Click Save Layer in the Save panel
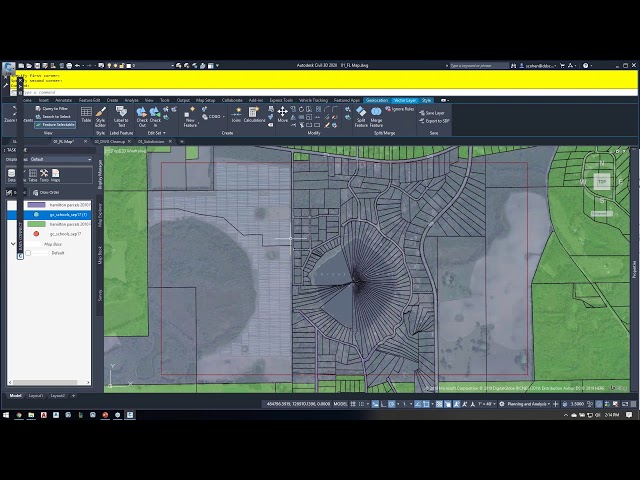Image resolution: width=640 pixels, height=480 pixels. pos(432,113)
